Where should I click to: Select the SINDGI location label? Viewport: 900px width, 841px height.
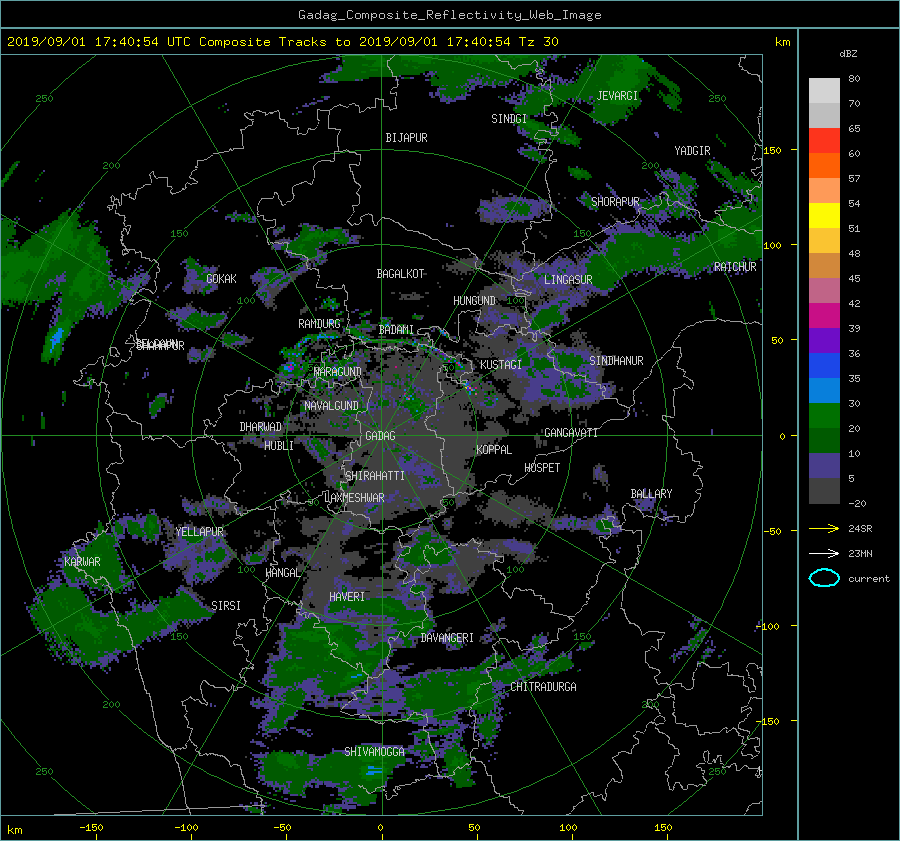(x=509, y=119)
